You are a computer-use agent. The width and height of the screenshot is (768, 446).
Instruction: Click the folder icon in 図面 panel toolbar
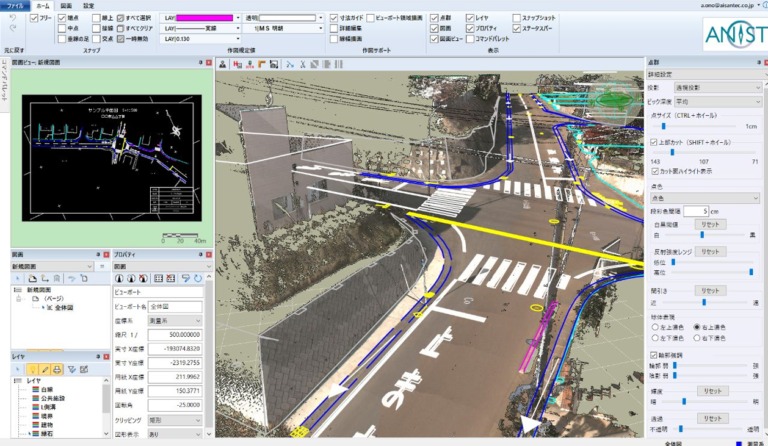(x=33, y=277)
